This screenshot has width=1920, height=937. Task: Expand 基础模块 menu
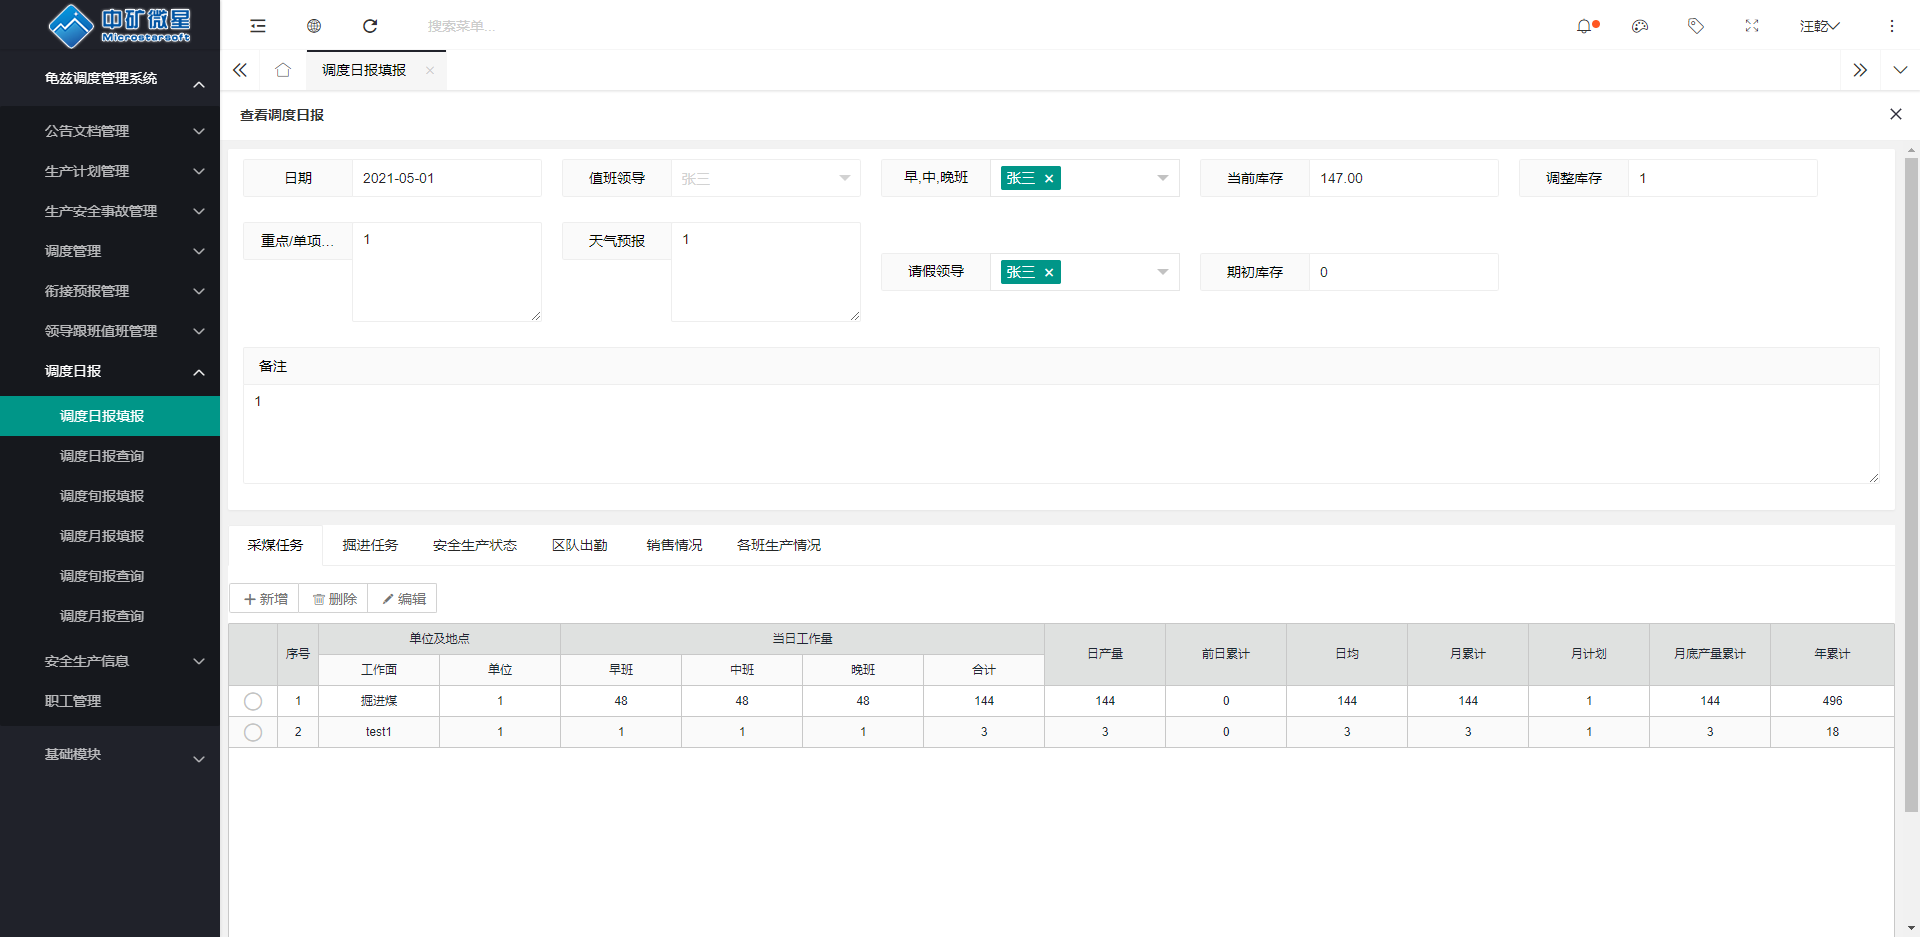click(110, 755)
